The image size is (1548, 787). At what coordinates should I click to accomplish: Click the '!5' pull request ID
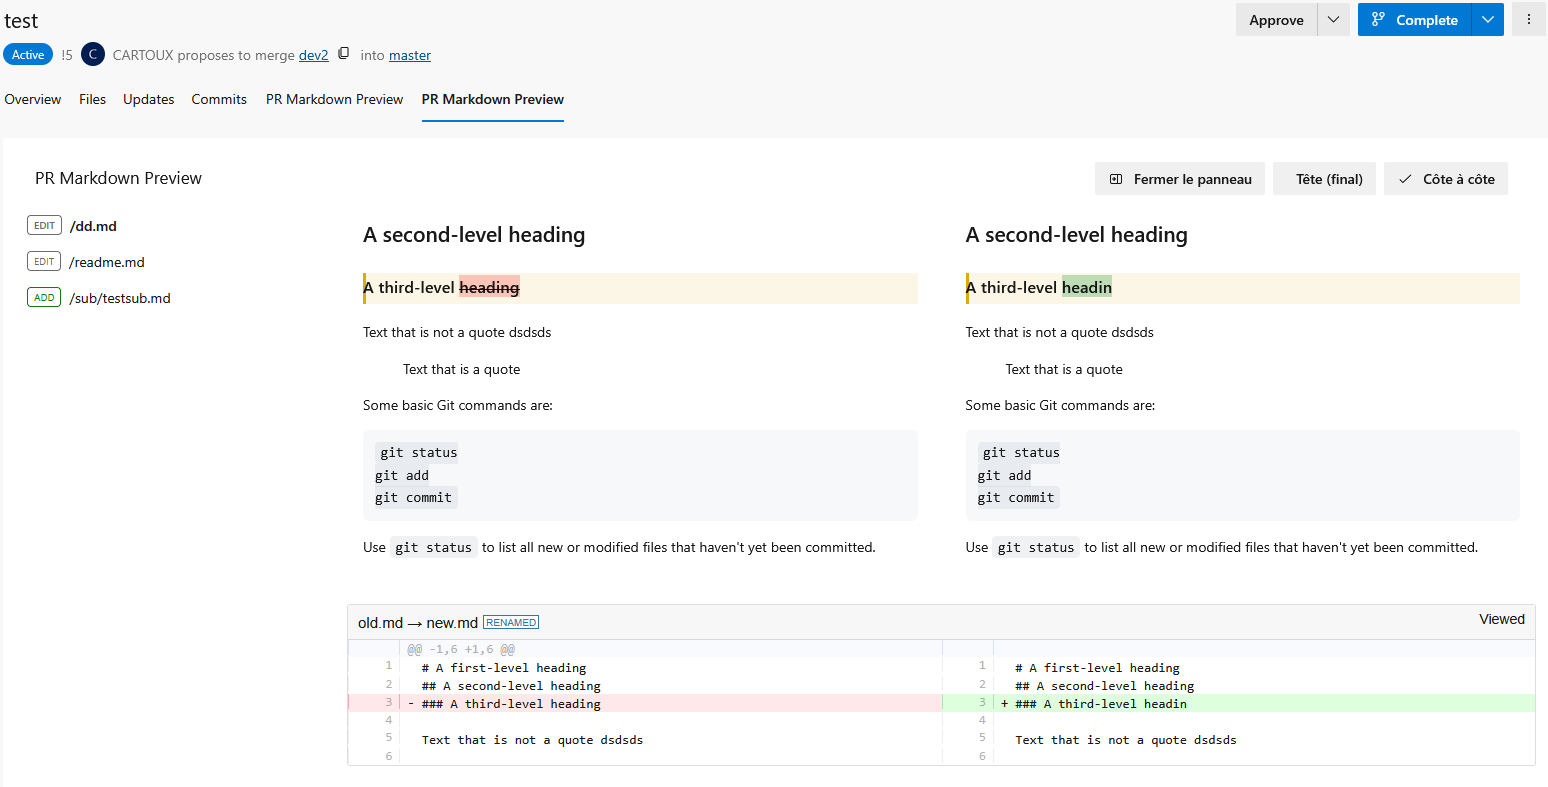[67, 55]
